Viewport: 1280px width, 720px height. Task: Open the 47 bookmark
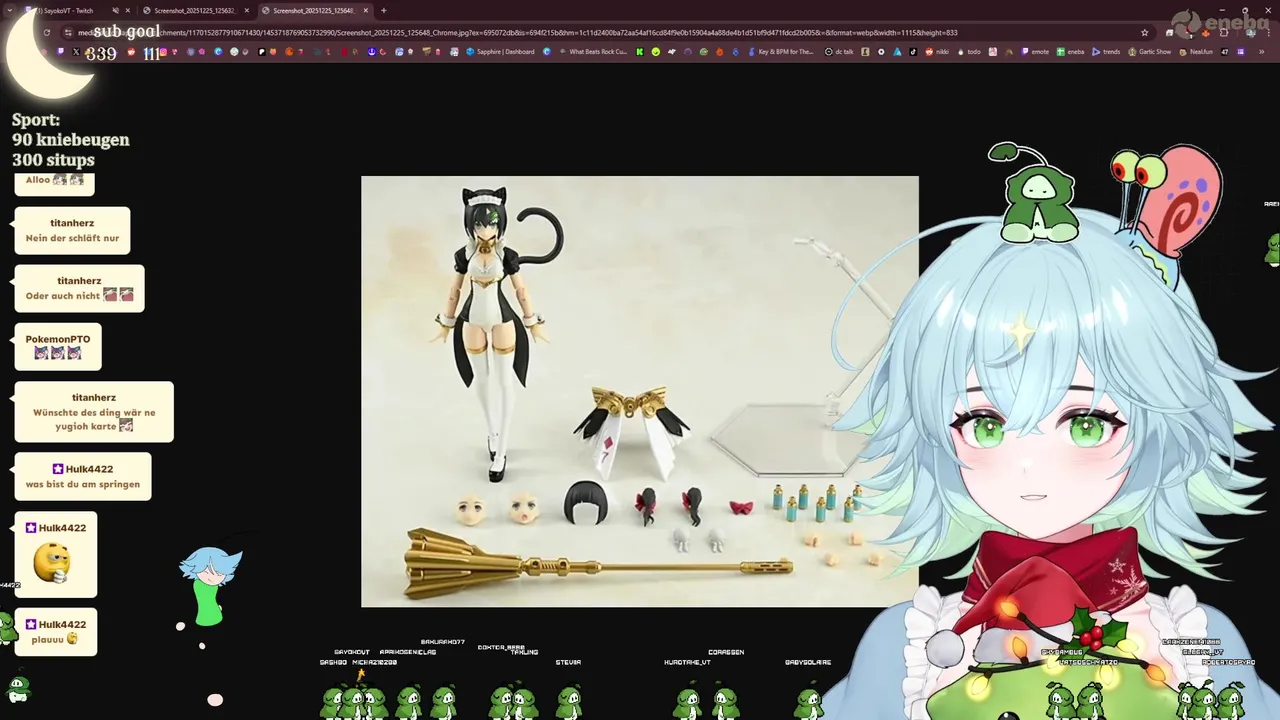[x=1225, y=51]
